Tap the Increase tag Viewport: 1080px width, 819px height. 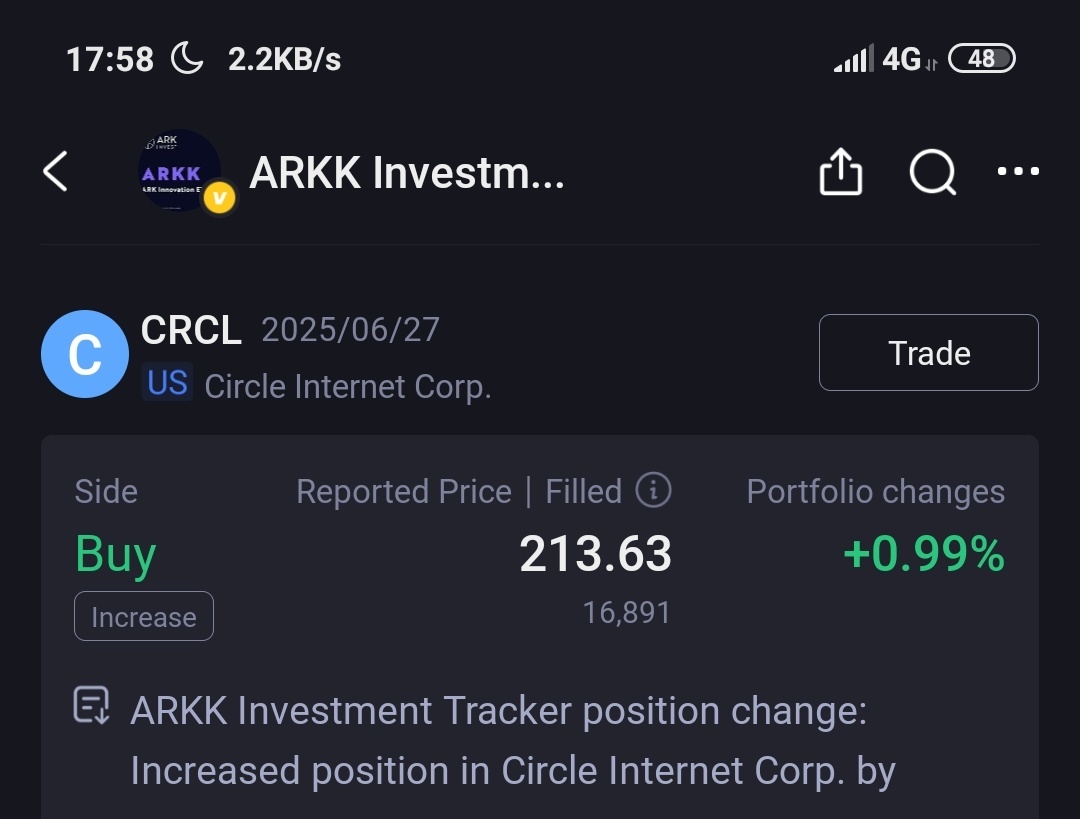tap(144, 616)
